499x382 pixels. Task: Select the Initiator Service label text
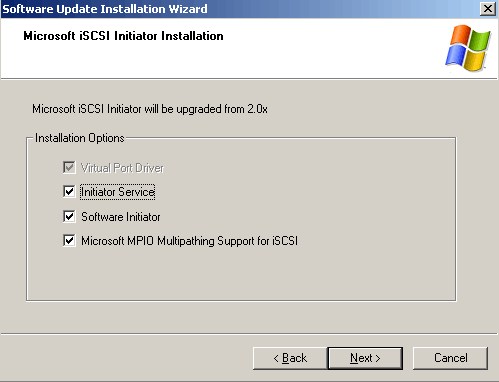click(x=118, y=192)
